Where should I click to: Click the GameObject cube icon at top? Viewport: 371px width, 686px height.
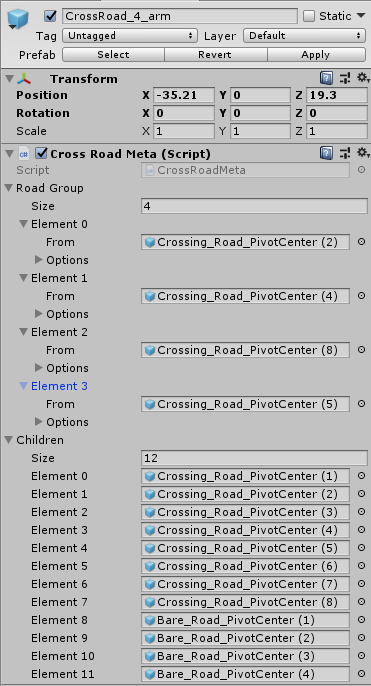coord(18,19)
